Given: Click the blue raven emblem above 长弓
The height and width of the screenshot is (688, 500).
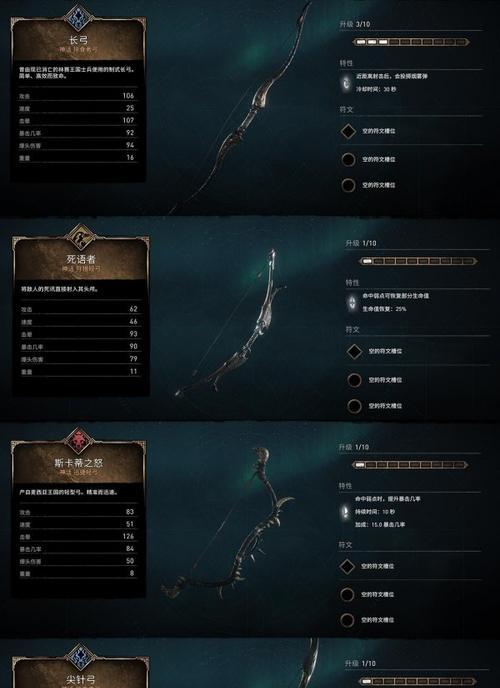Looking at the screenshot, I should point(78,18).
